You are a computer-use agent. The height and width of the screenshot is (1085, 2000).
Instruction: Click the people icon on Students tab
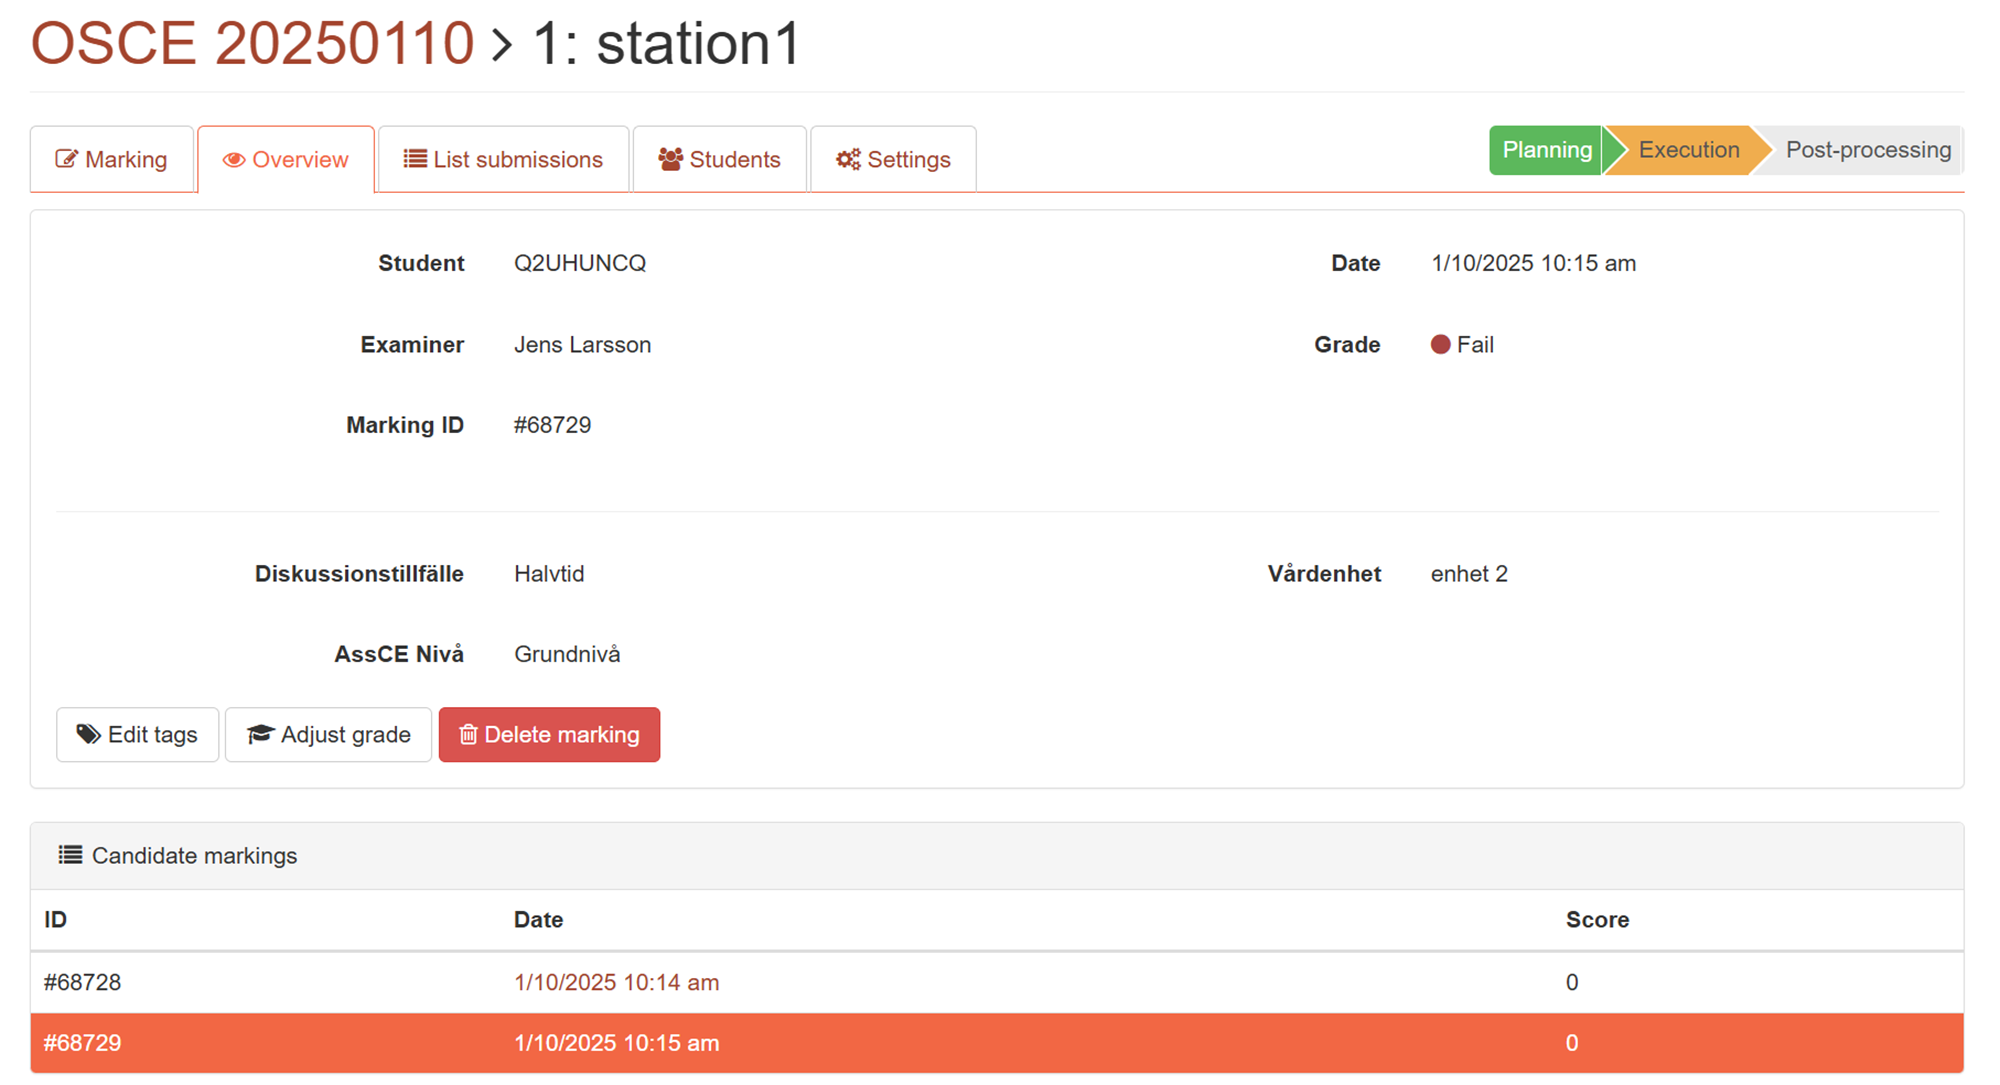pyautogui.click(x=670, y=159)
